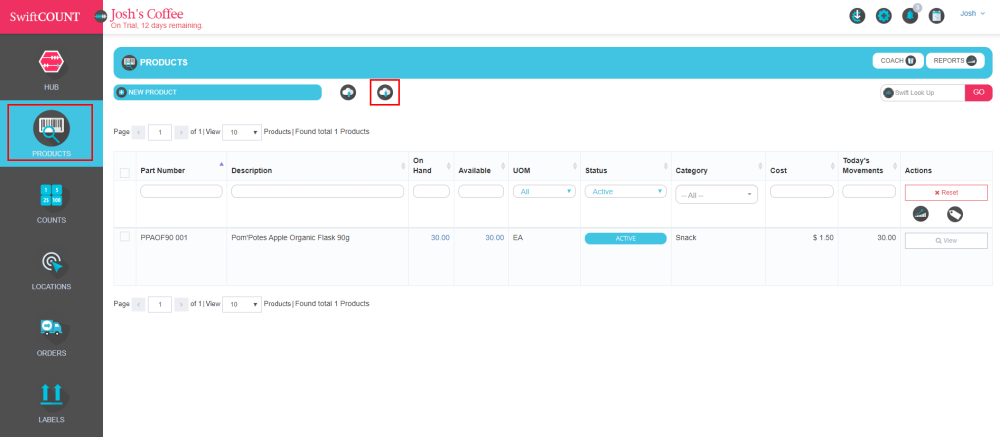Open the Locations section in sidebar
The image size is (1000, 437).
(x=52, y=269)
